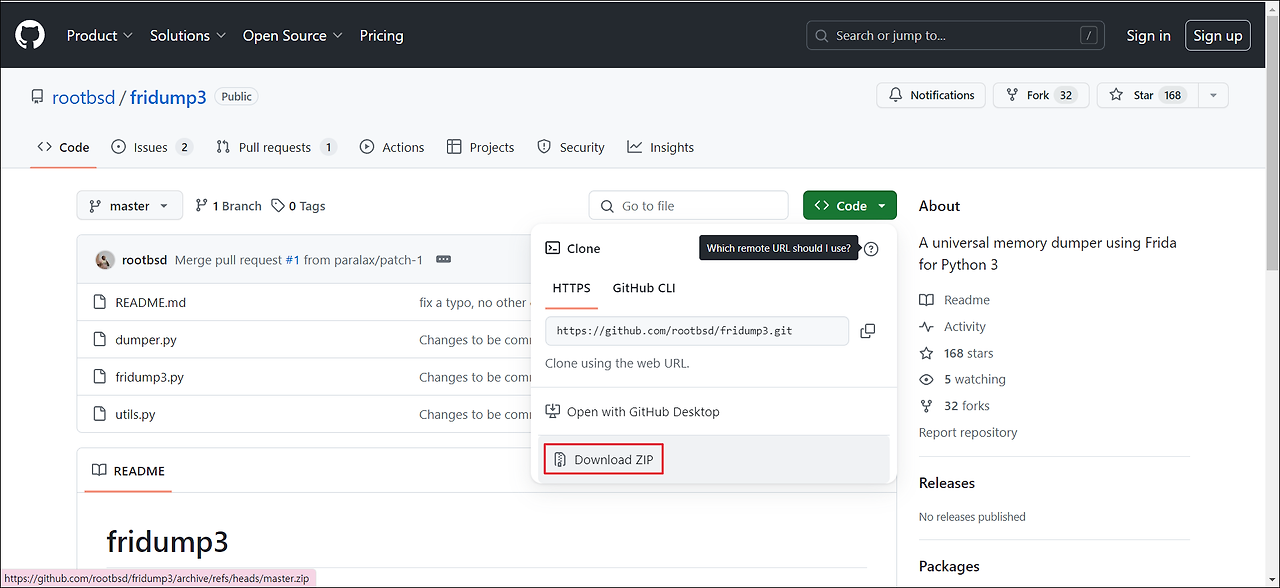The image size is (1280, 588).
Task: Open the fridump3 repository link
Action: click(168, 97)
